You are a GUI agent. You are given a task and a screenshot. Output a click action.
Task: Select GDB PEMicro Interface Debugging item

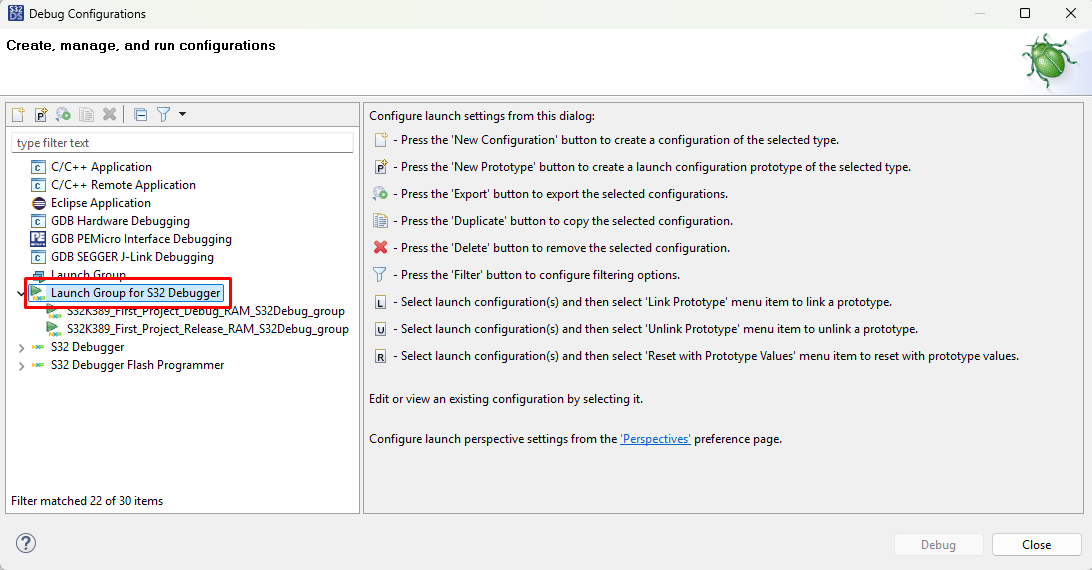click(x=141, y=239)
